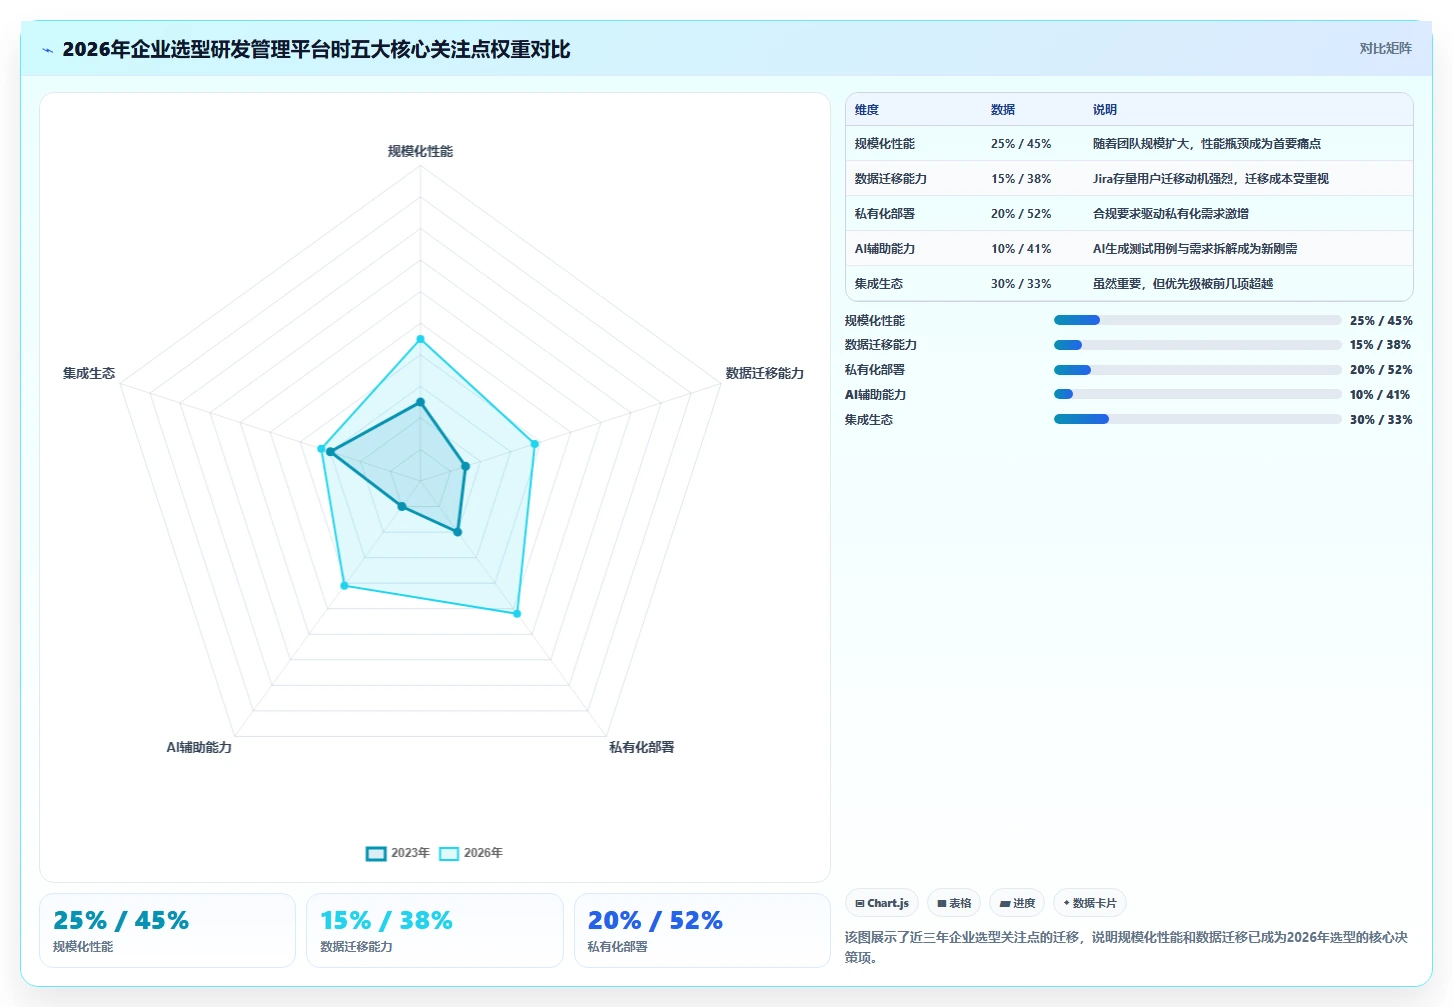Image resolution: width=1453 pixels, height=1007 pixels.
Task: Select the 数据卡片 tag
Action: (x=1090, y=903)
